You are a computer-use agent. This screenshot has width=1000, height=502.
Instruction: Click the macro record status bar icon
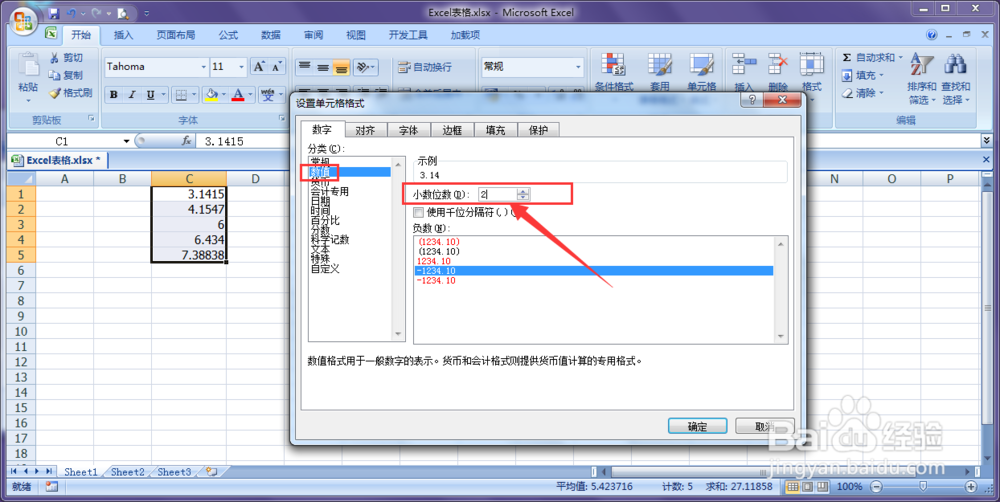[52, 487]
